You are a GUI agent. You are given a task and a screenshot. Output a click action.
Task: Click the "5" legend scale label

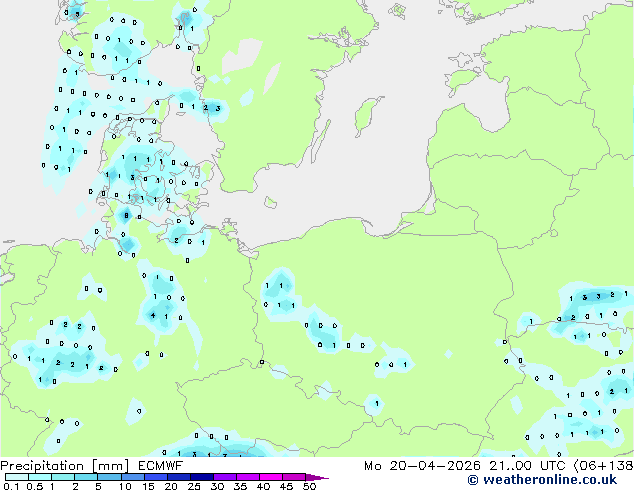(98, 486)
